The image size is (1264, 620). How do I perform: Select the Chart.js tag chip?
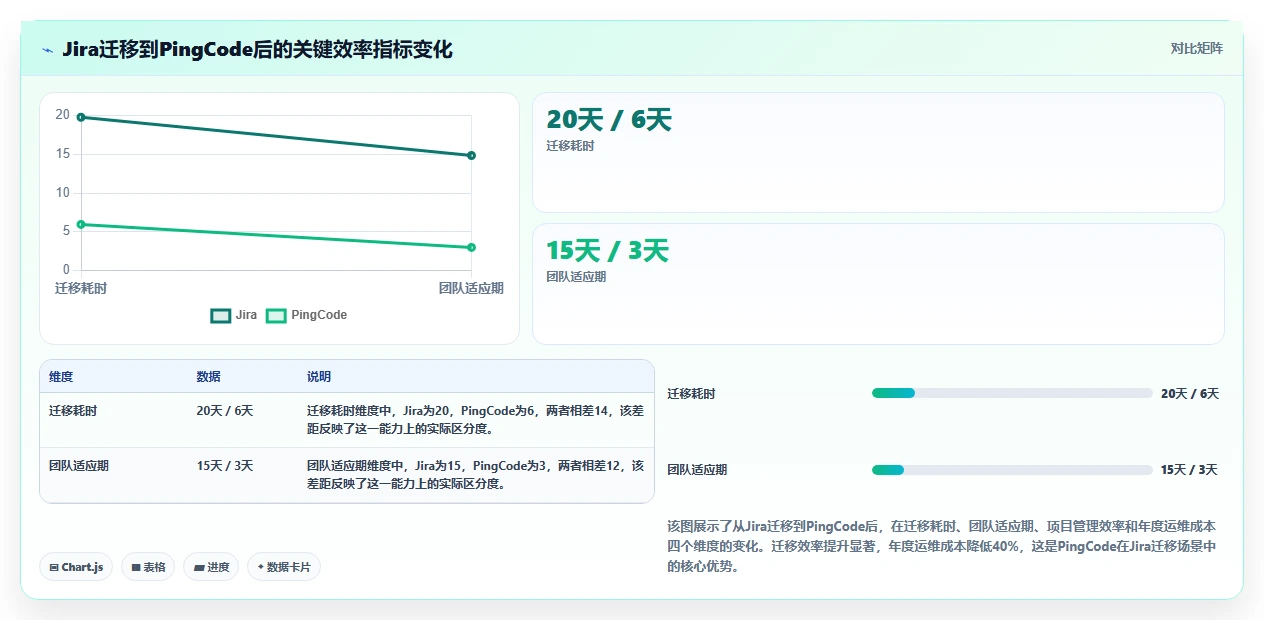coord(77,567)
